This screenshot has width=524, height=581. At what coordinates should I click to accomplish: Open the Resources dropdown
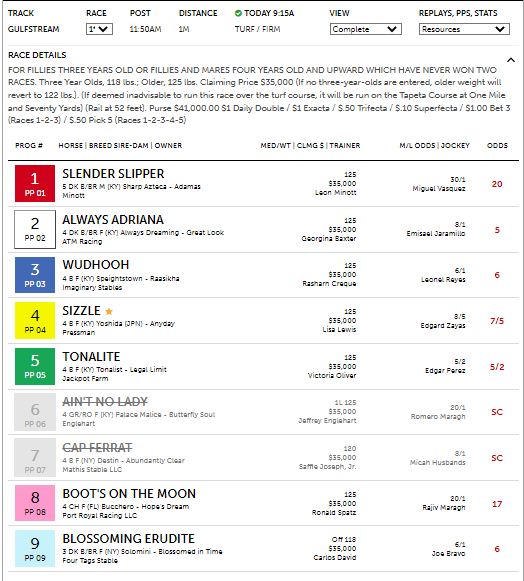[464, 29]
